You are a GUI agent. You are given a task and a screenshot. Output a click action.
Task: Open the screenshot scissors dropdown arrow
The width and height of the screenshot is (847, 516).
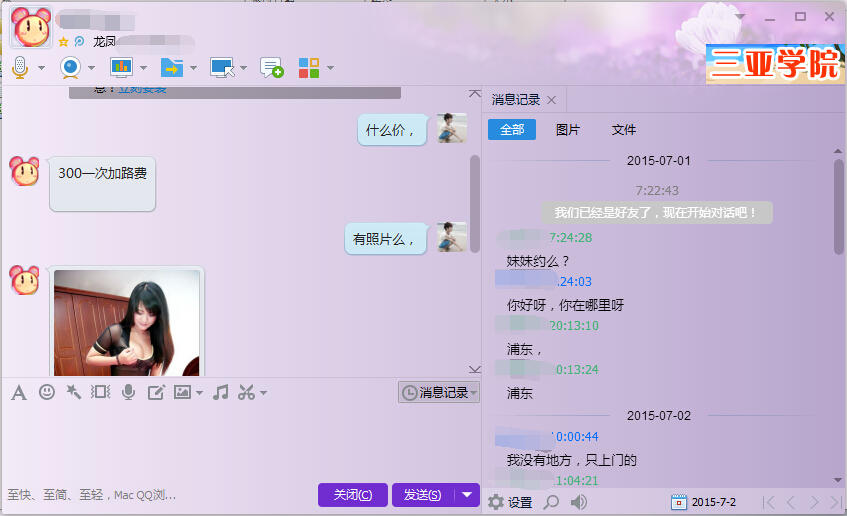(x=264, y=393)
